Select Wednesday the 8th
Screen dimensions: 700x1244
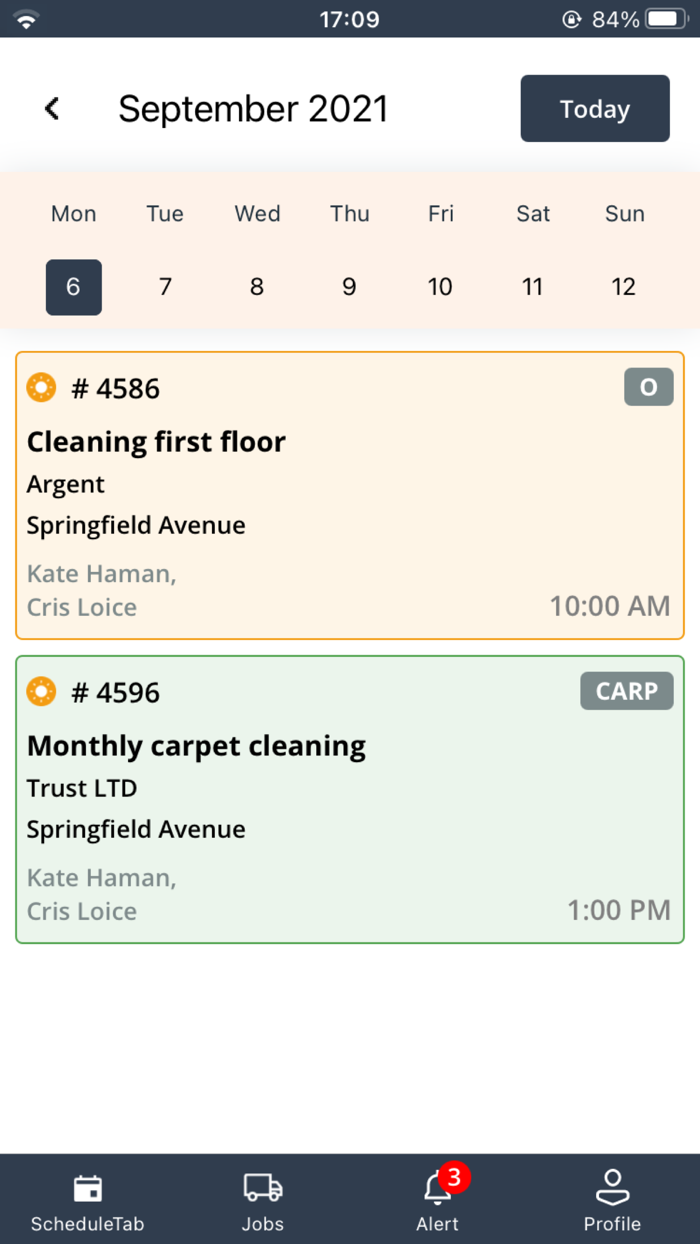(x=257, y=287)
